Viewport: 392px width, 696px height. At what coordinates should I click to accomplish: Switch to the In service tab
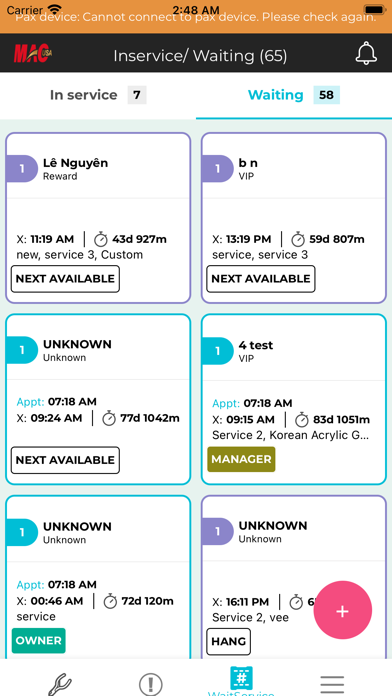98,95
